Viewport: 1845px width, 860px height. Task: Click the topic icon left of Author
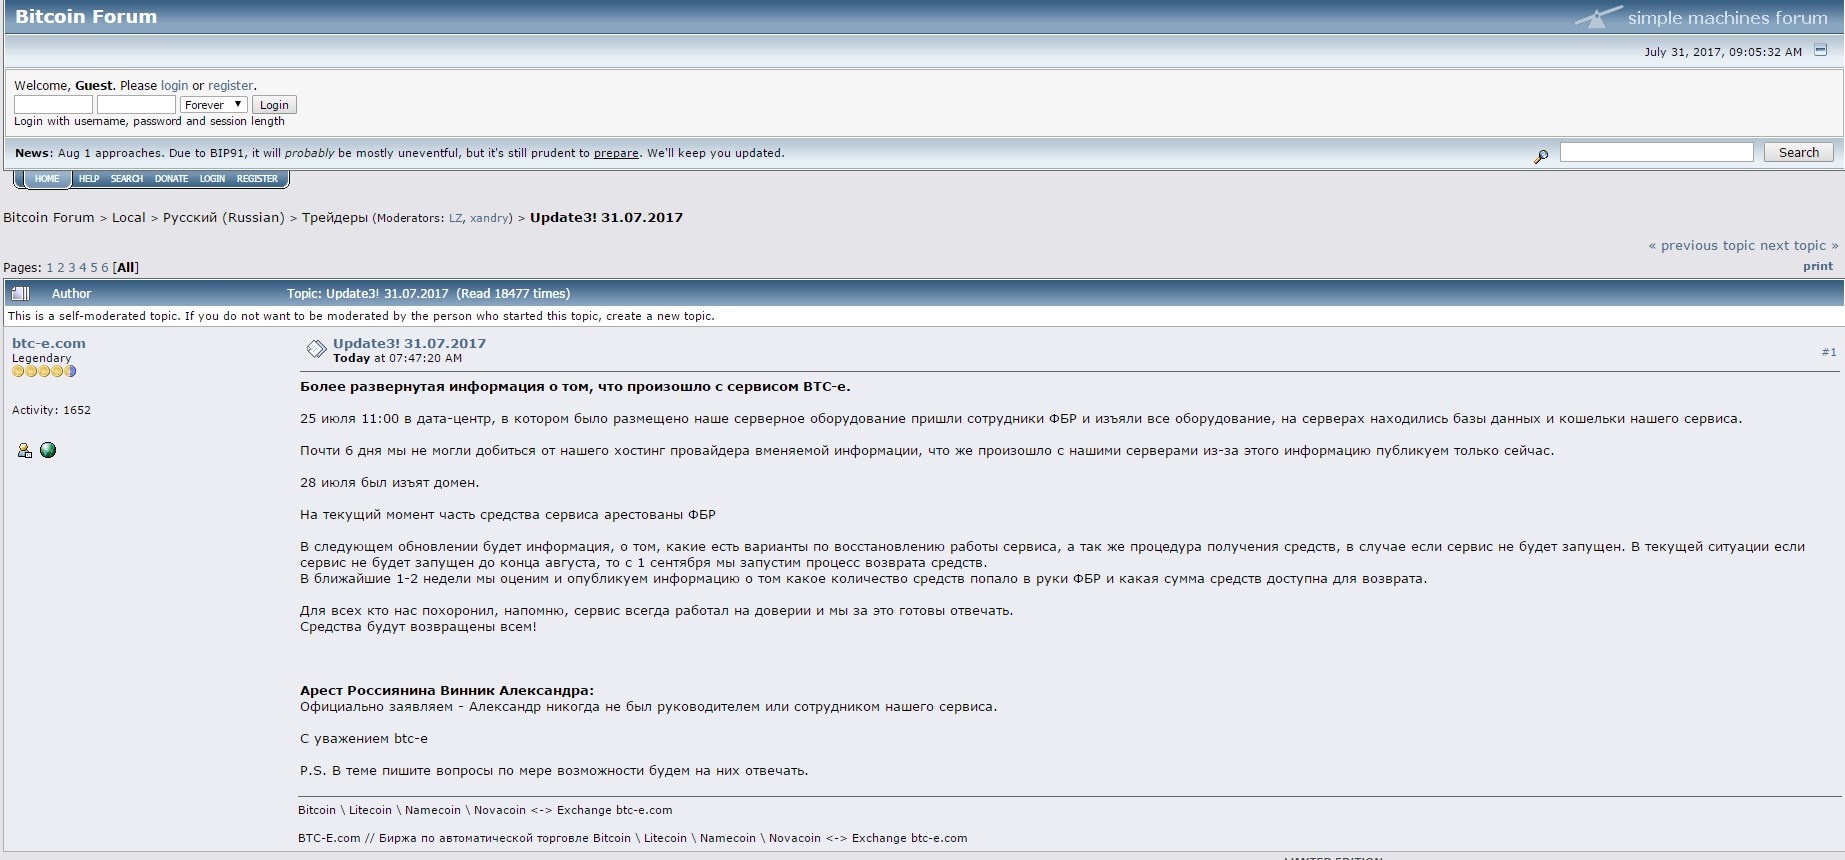click(21, 293)
